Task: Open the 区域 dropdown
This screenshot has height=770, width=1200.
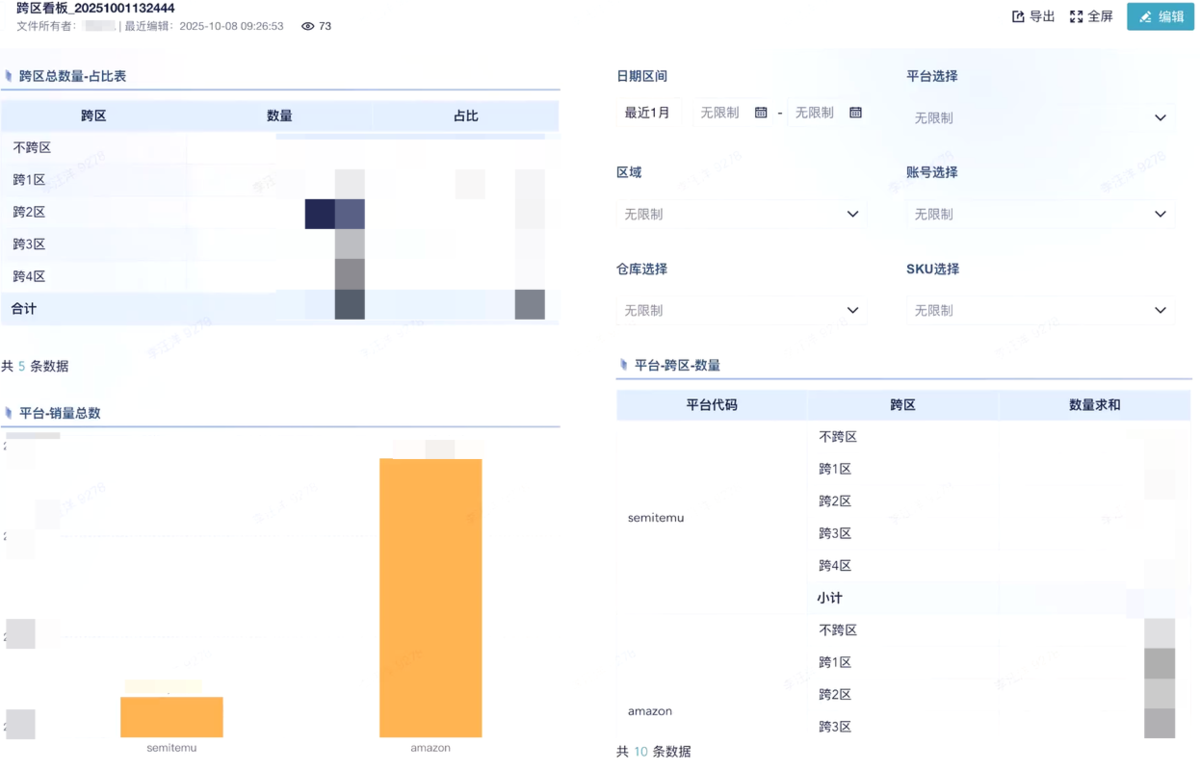Action: tap(740, 214)
